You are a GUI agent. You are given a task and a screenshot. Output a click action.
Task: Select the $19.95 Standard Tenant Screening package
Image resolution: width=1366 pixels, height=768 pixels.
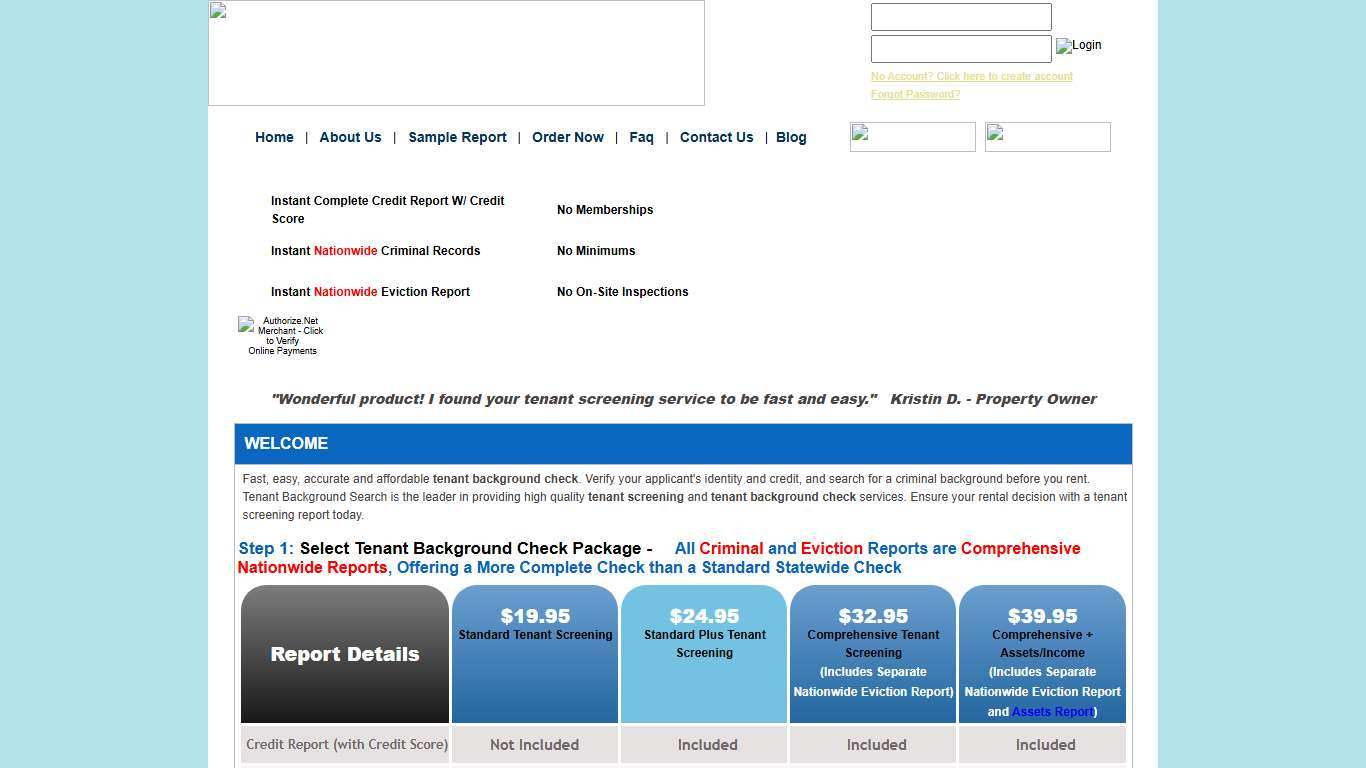click(534, 654)
